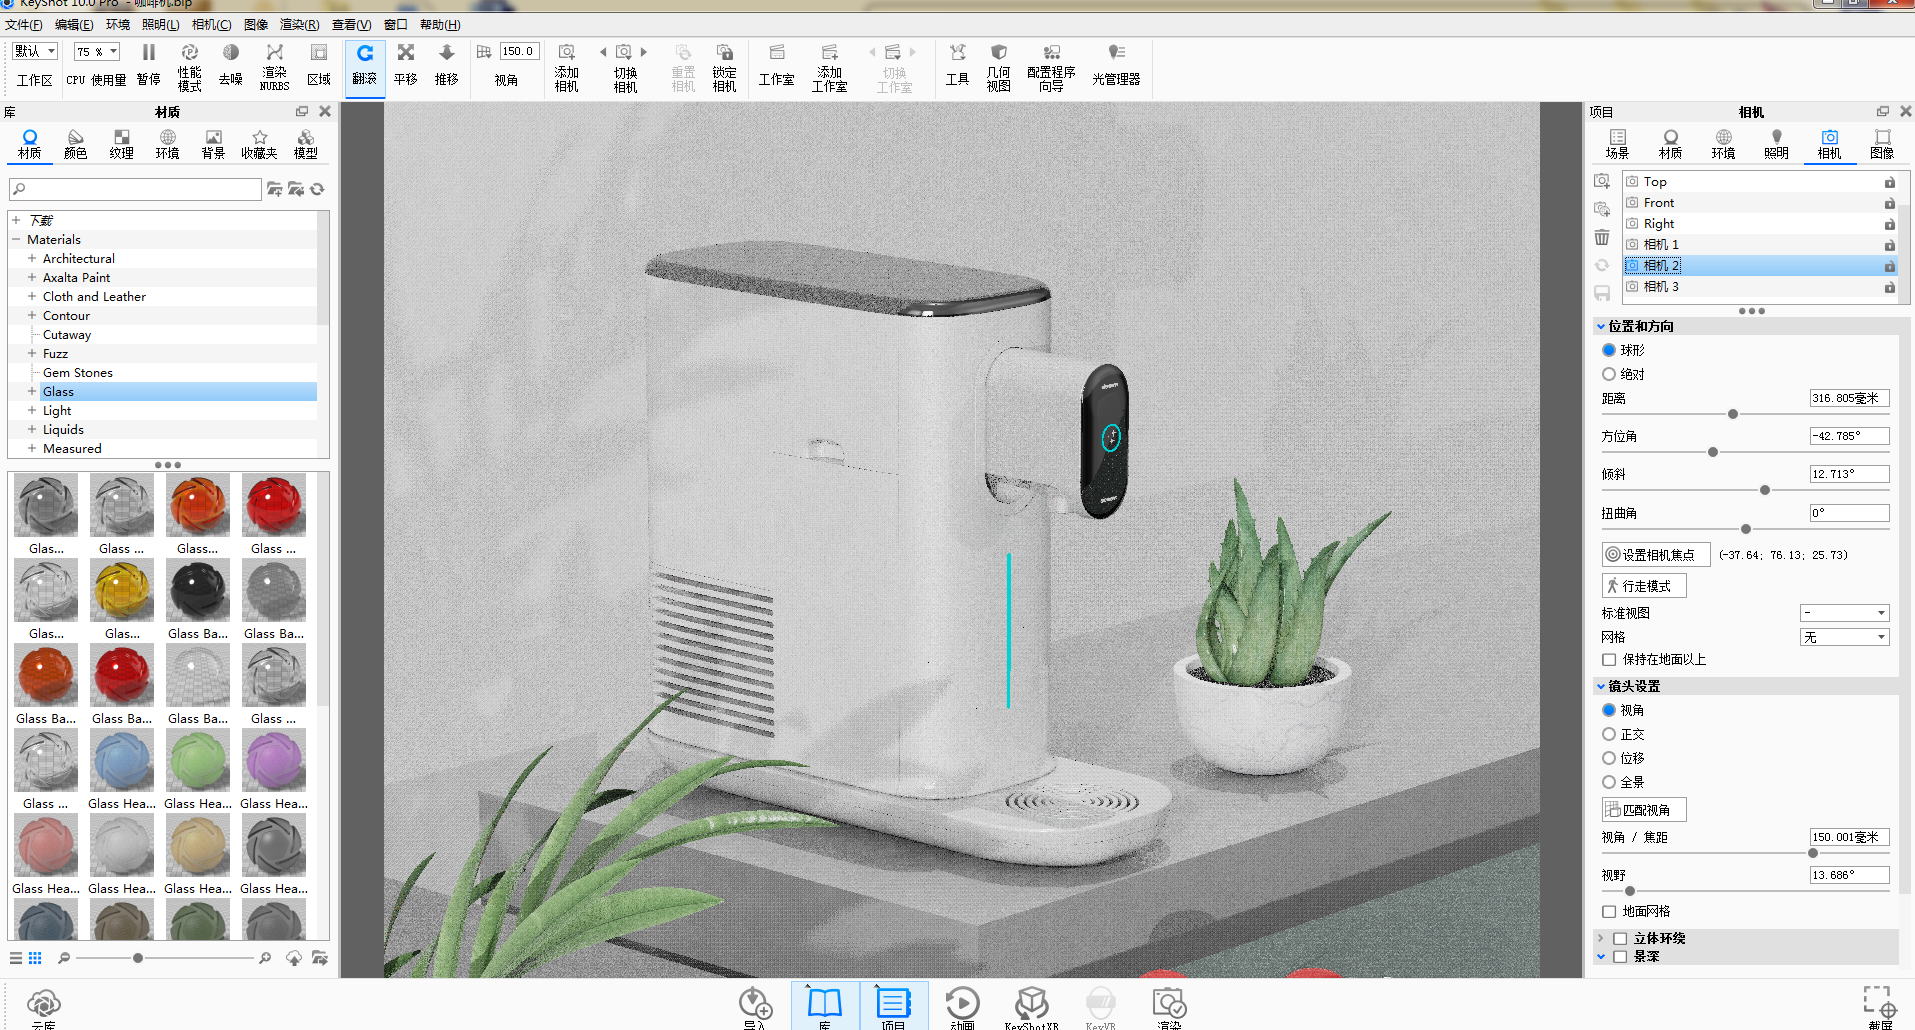
Task: Adjust the Distance (距离) slider handle
Action: (1733, 414)
